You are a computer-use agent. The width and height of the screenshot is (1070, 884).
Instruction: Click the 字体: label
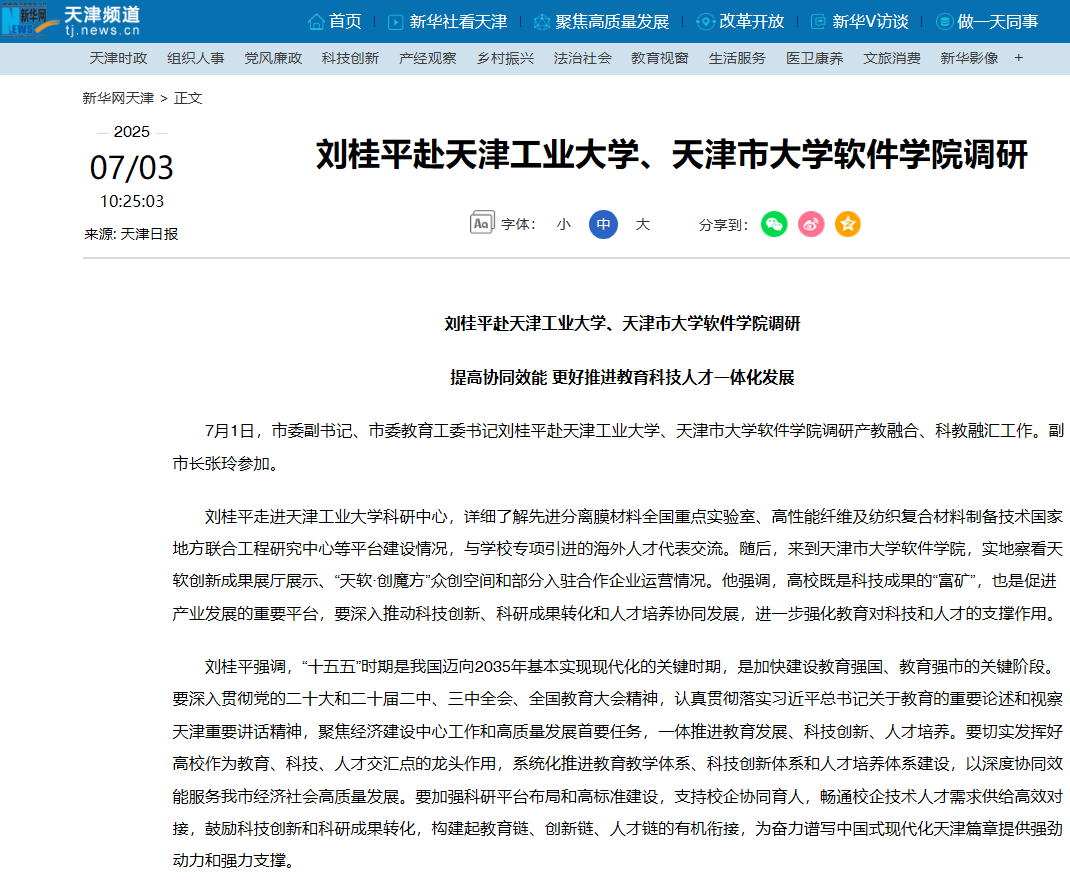519,225
